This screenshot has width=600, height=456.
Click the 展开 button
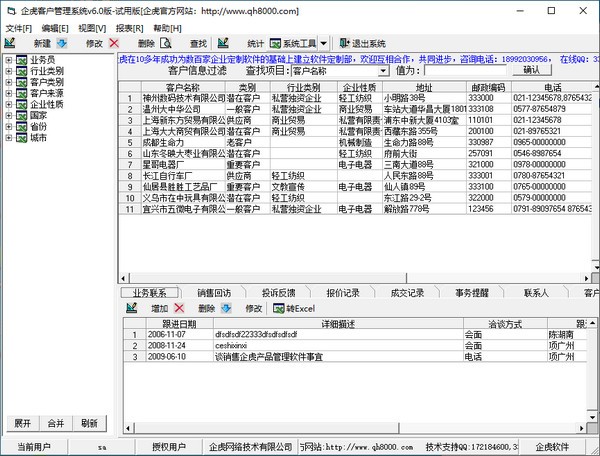pyautogui.click(x=23, y=423)
